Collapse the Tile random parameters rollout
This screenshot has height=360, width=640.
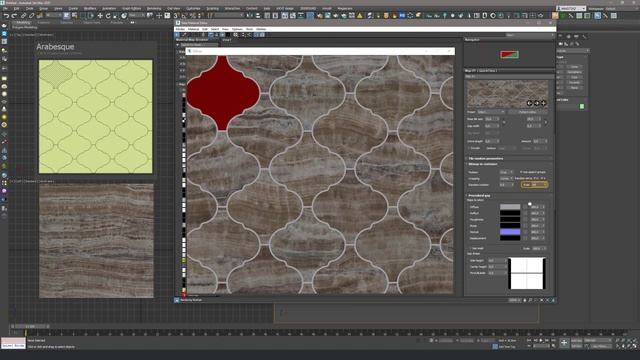point(485,158)
